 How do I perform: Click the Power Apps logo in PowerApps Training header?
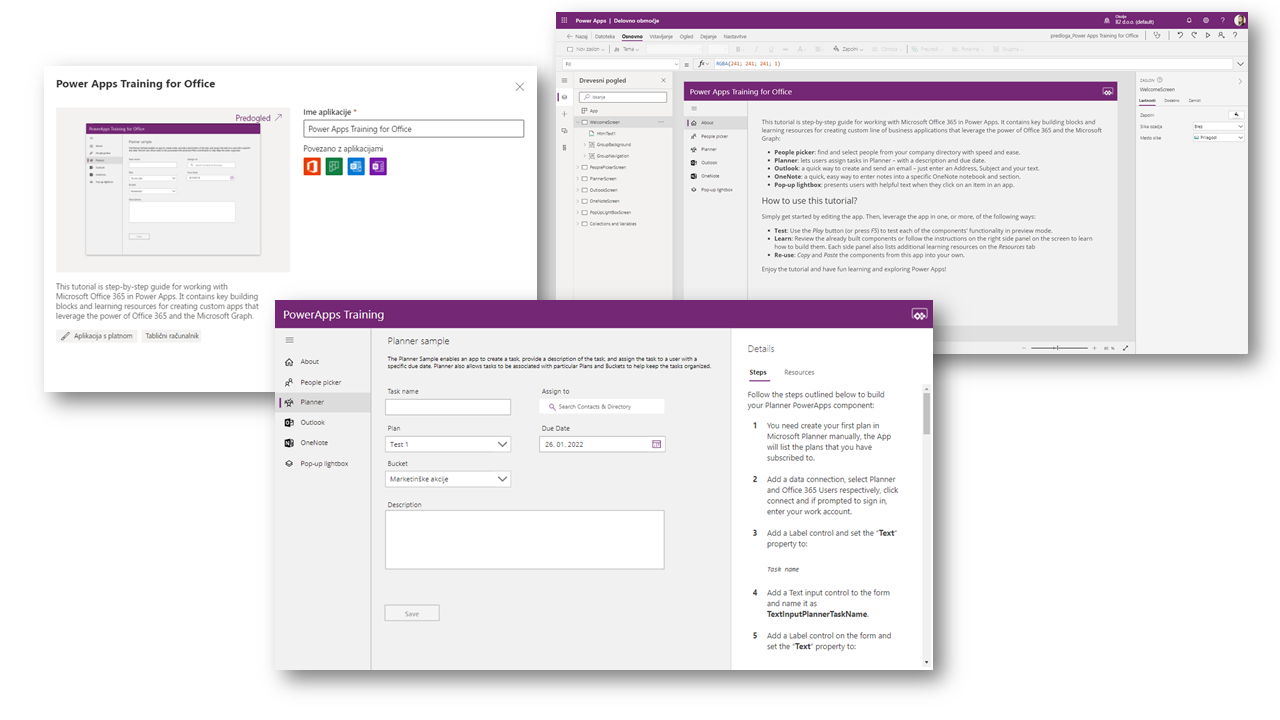coord(919,315)
